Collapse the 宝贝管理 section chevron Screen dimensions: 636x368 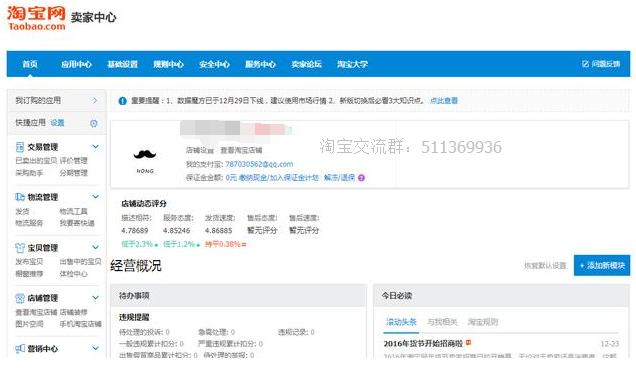(x=95, y=247)
